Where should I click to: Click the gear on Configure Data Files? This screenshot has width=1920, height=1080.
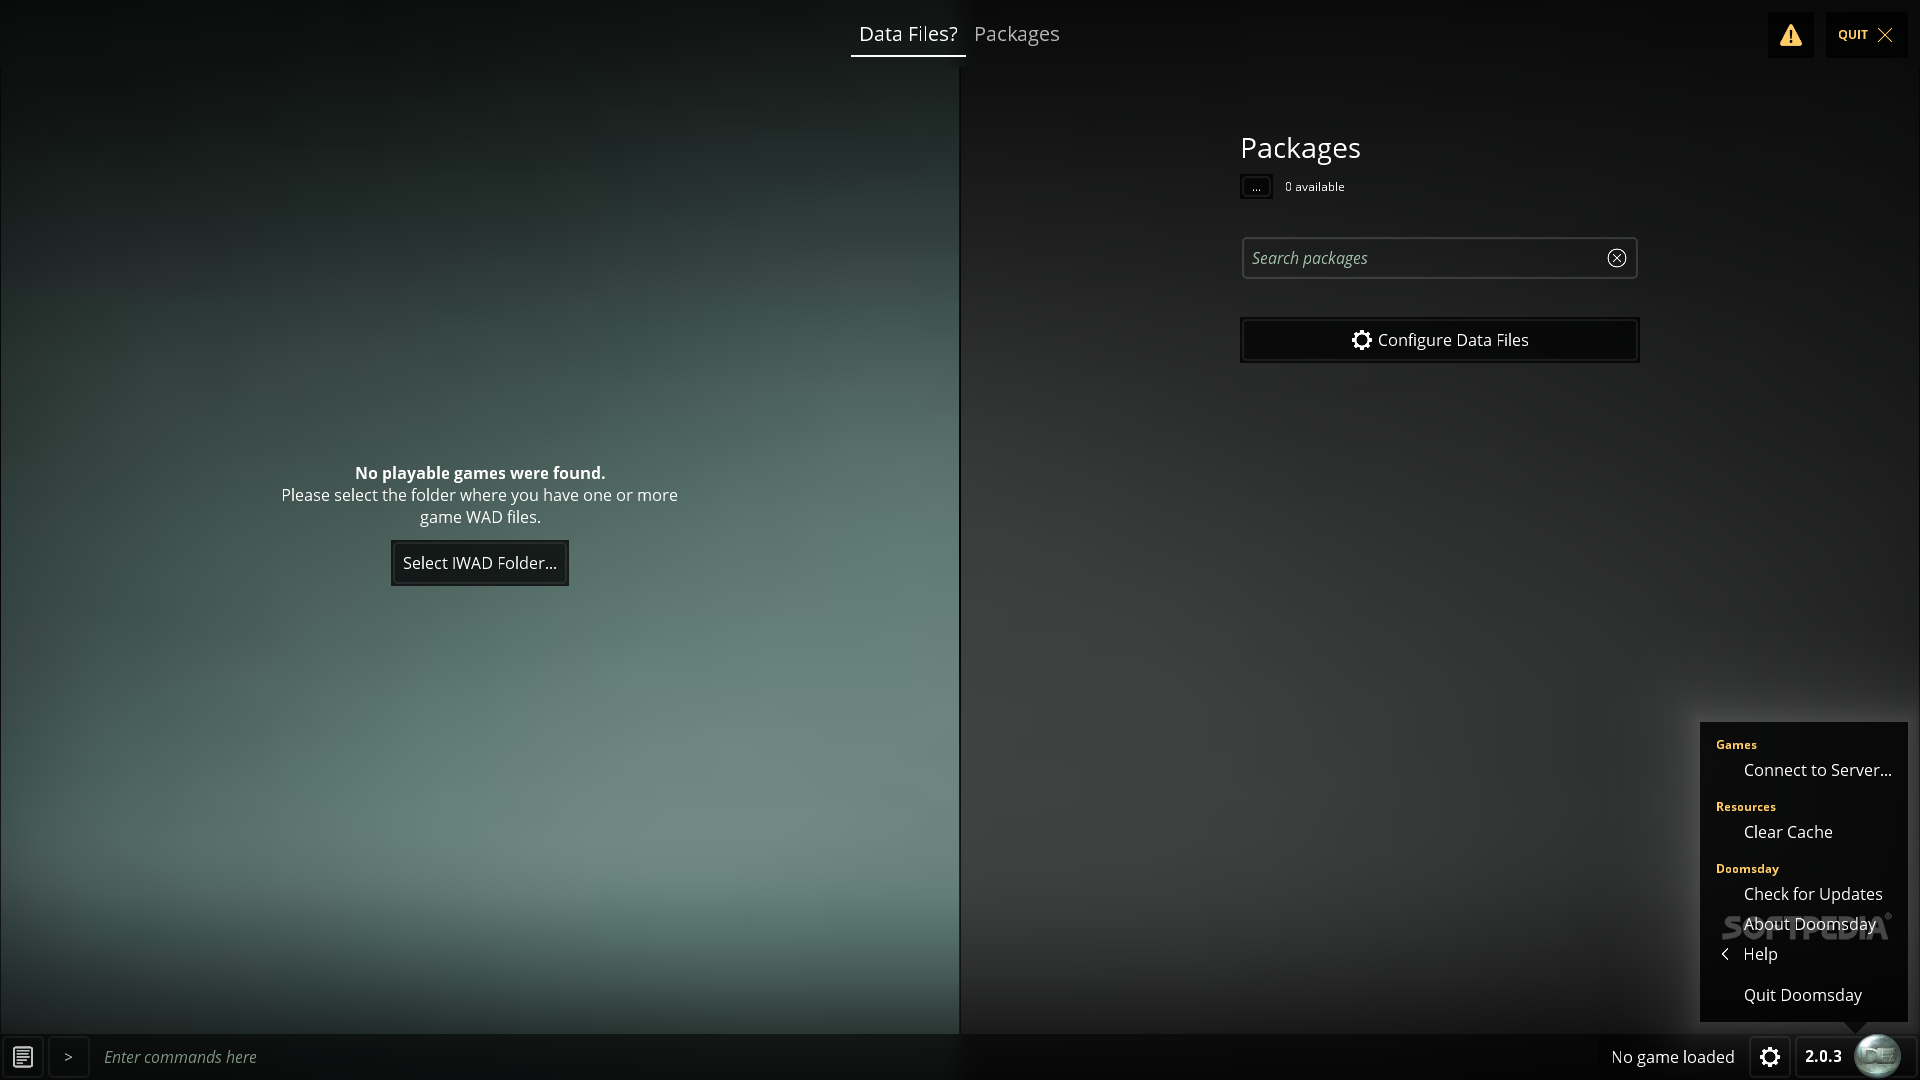pyautogui.click(x=1361, y=340)
